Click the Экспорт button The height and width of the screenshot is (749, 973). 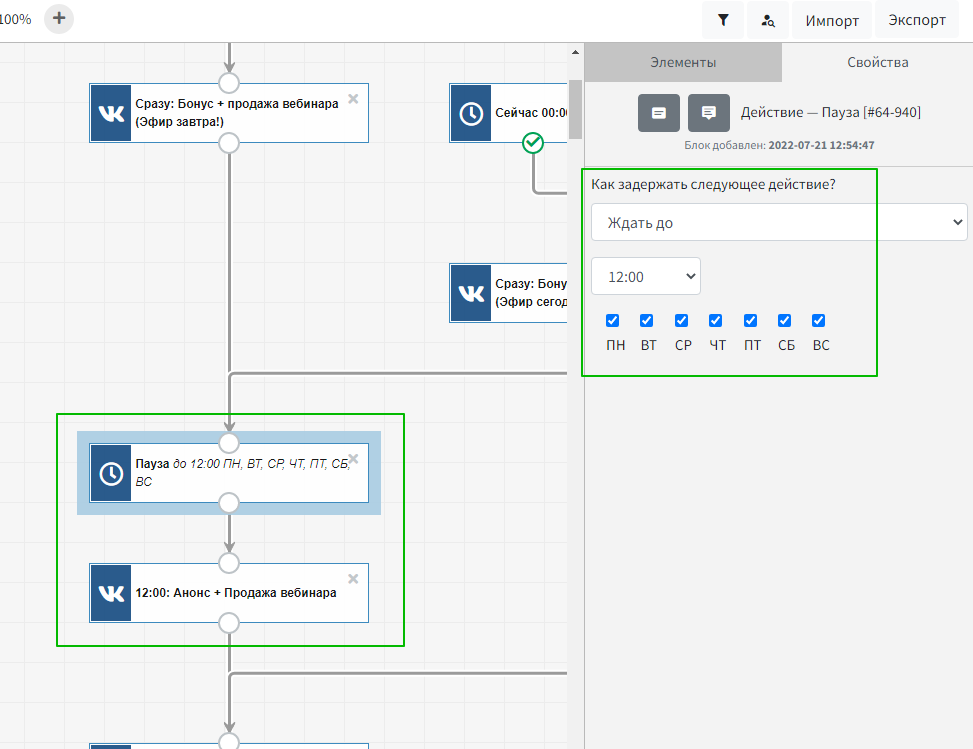[x=917, y=20]
